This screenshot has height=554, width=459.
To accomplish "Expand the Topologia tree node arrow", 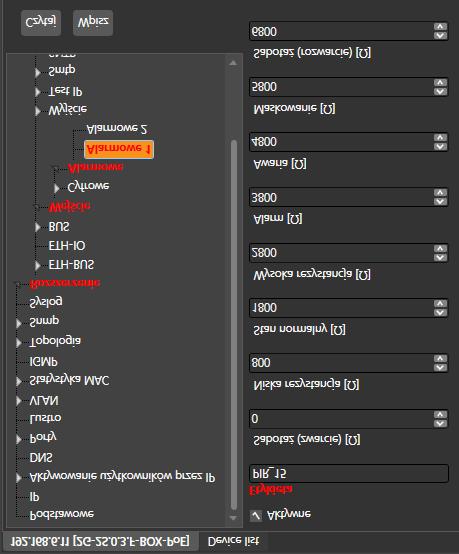I will (x=19, y=342).
